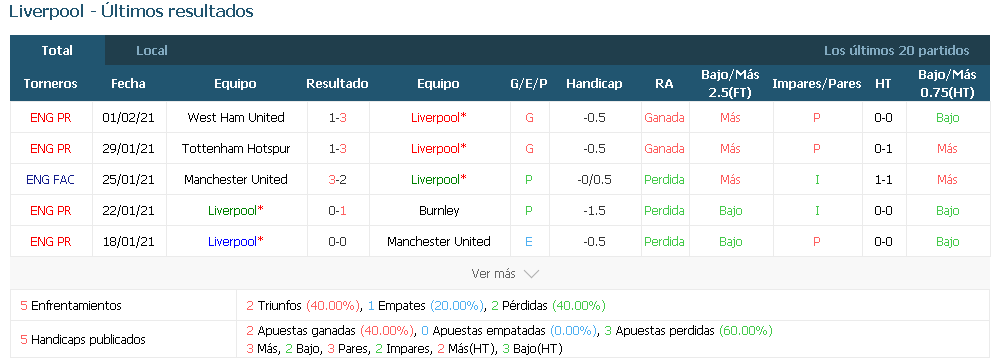Click the blue Liverpool* link in the 18/01/21 row
The height and width of the screenshot is (364, 998).
[x=235, y=242]
